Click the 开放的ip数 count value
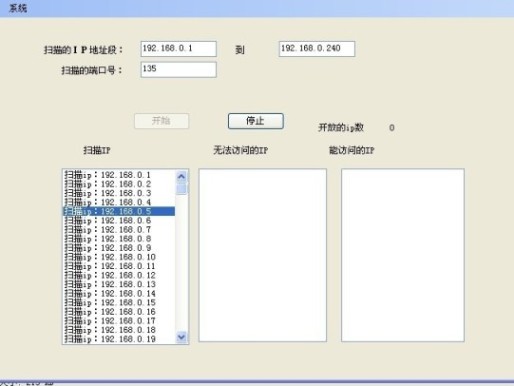Viewport: 514px width, 386px height. click(x=392, y=128)
